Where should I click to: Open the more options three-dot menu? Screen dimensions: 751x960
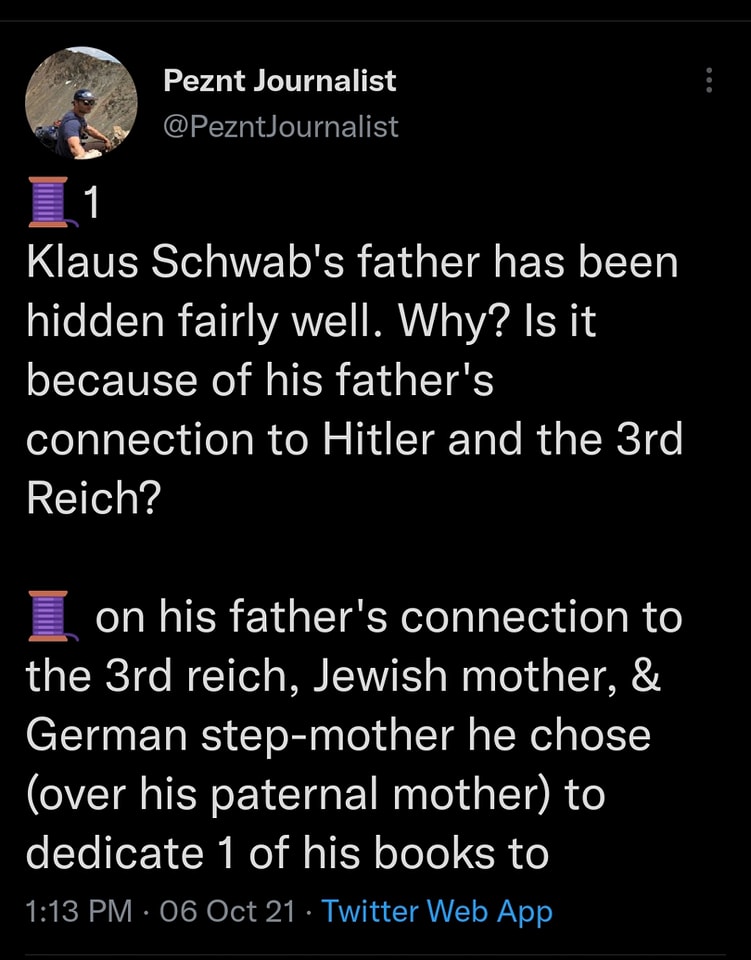click(709, 81)
